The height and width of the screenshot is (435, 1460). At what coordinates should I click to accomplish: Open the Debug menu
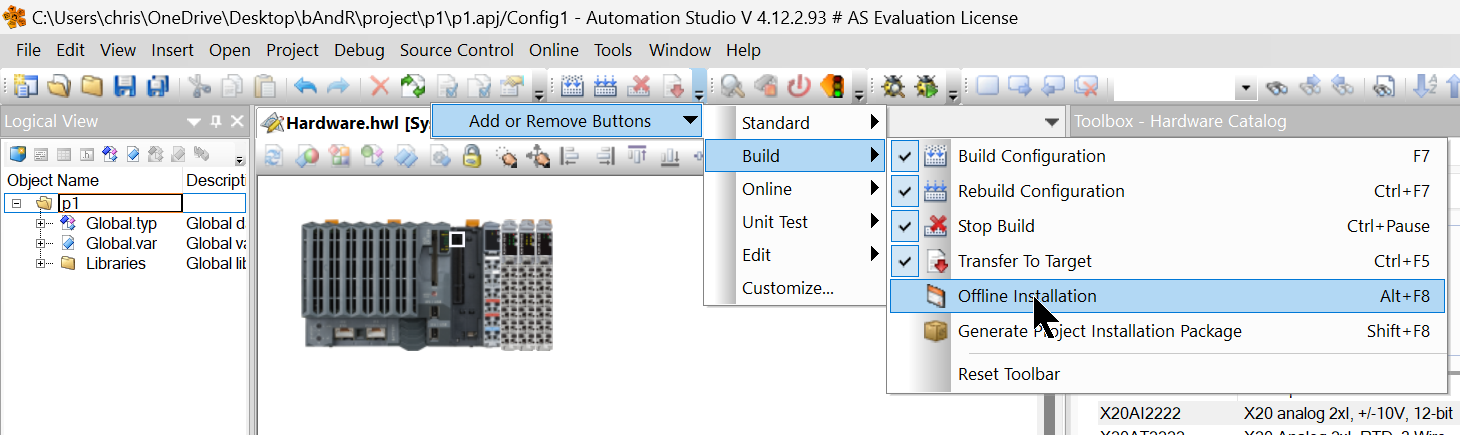click(359, 50)
